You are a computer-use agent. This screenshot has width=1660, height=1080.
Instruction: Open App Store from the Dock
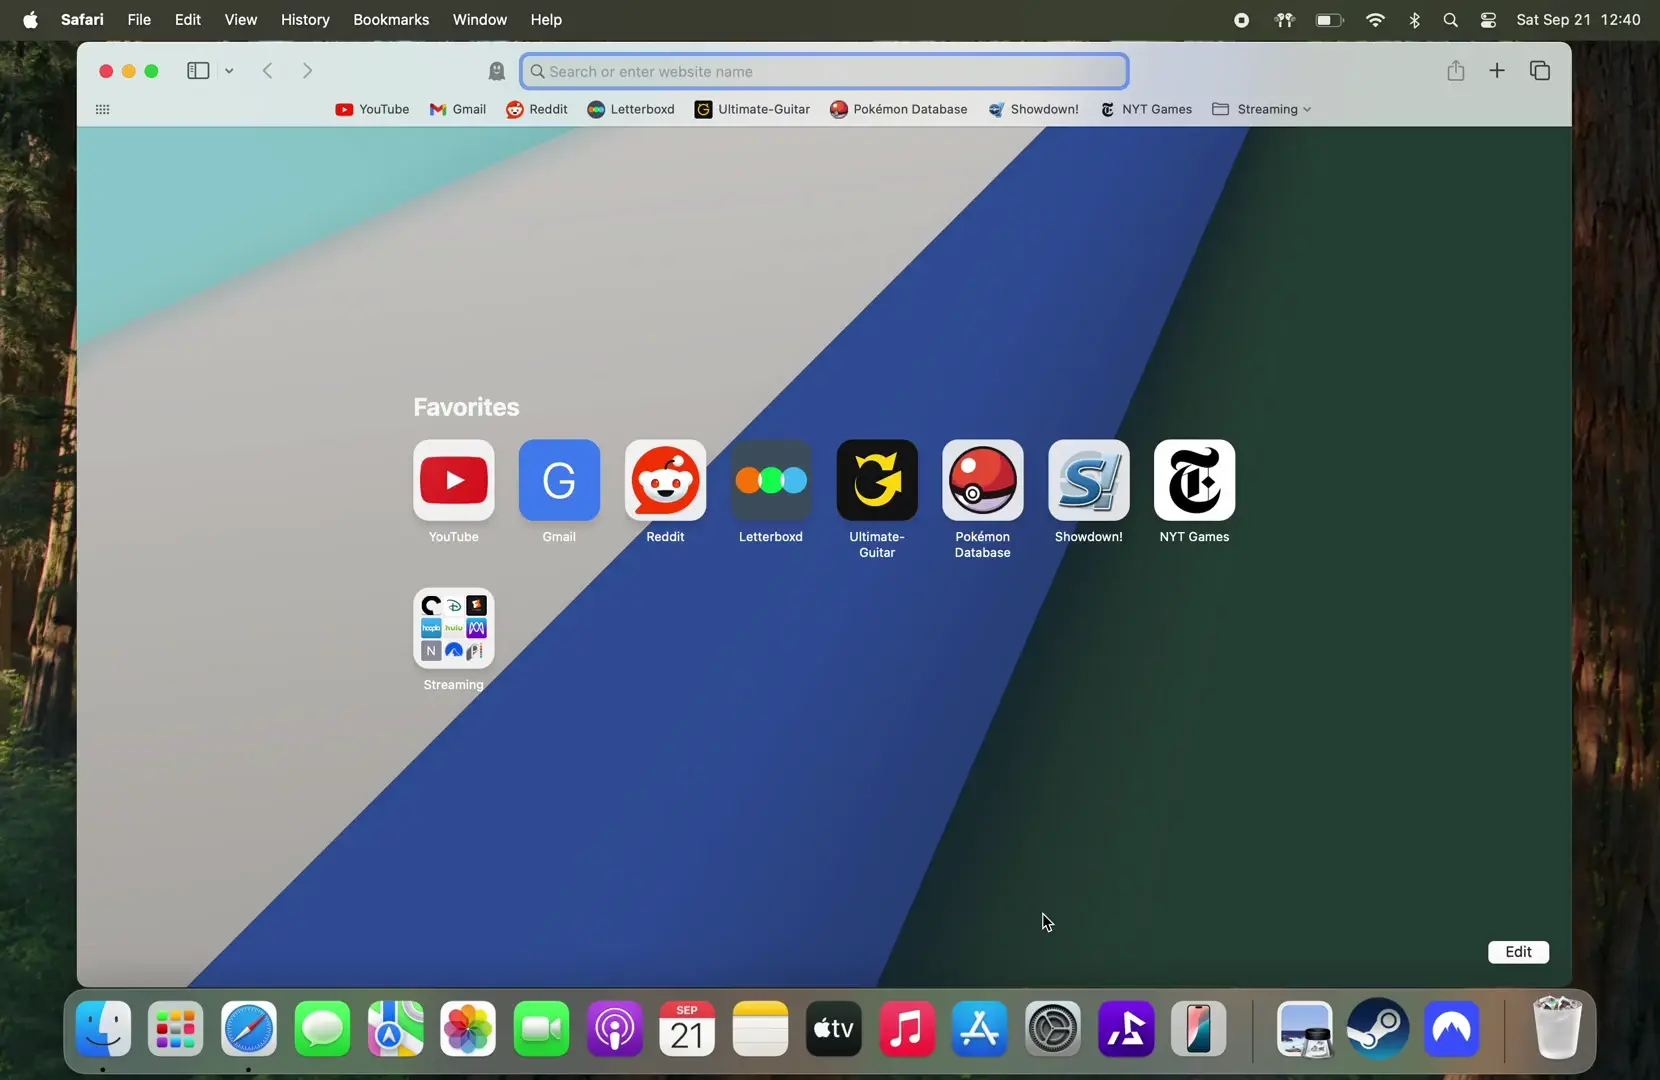click(x=980, y=1029)
